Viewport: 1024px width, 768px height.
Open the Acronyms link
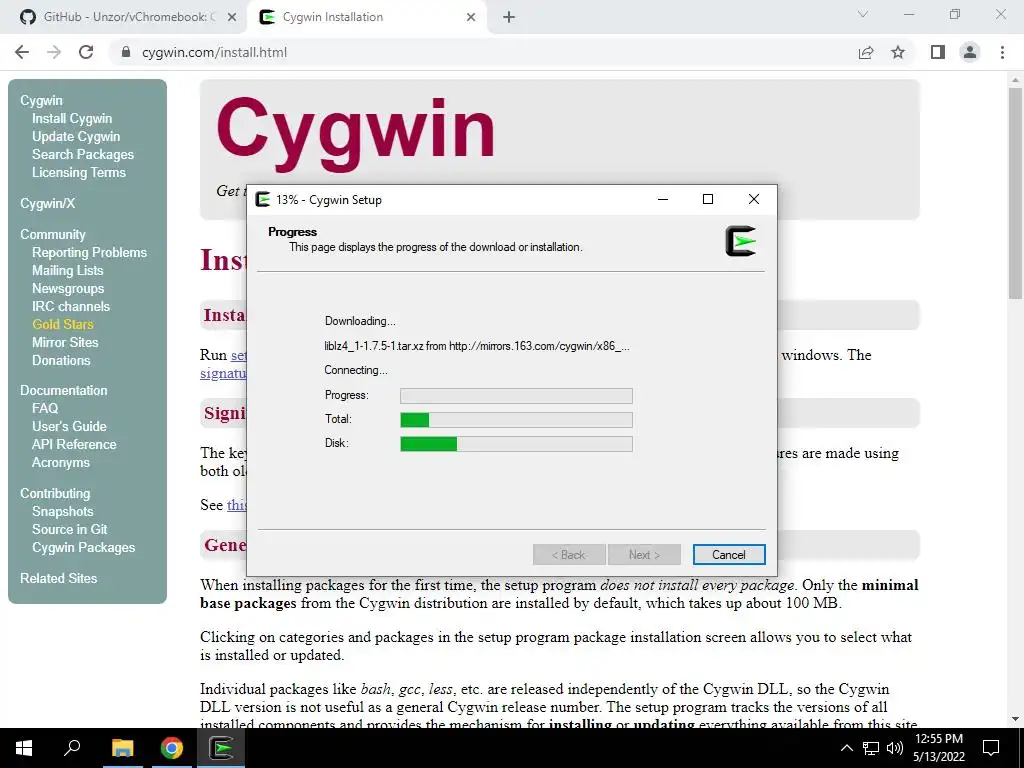click(x=61, y=462)
